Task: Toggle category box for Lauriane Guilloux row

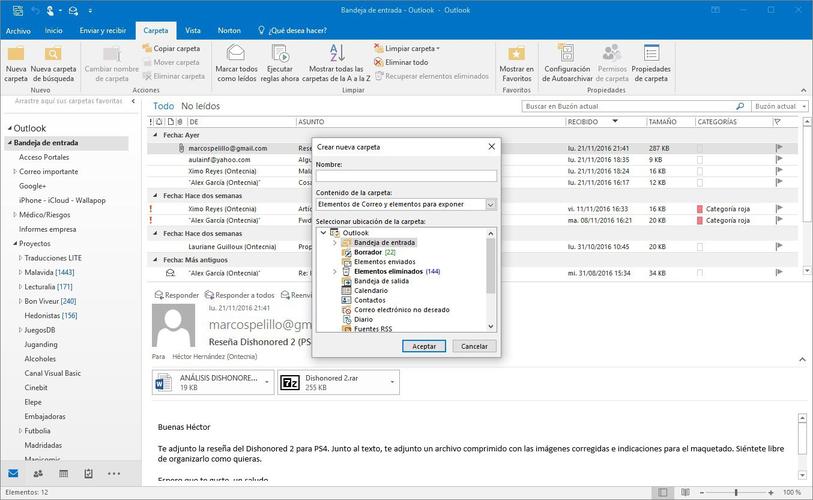Action: pyautogui.click(x=699, y=247)
